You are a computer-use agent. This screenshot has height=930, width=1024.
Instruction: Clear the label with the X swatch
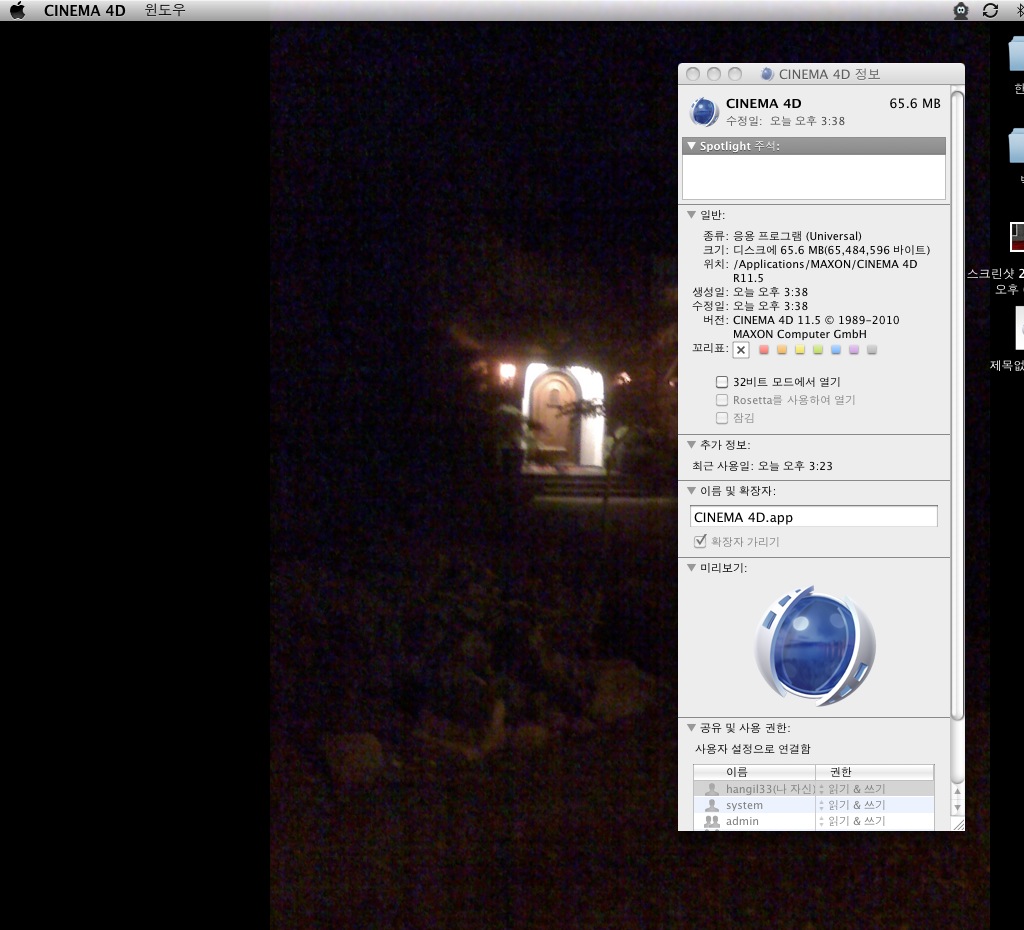(741, 350)
